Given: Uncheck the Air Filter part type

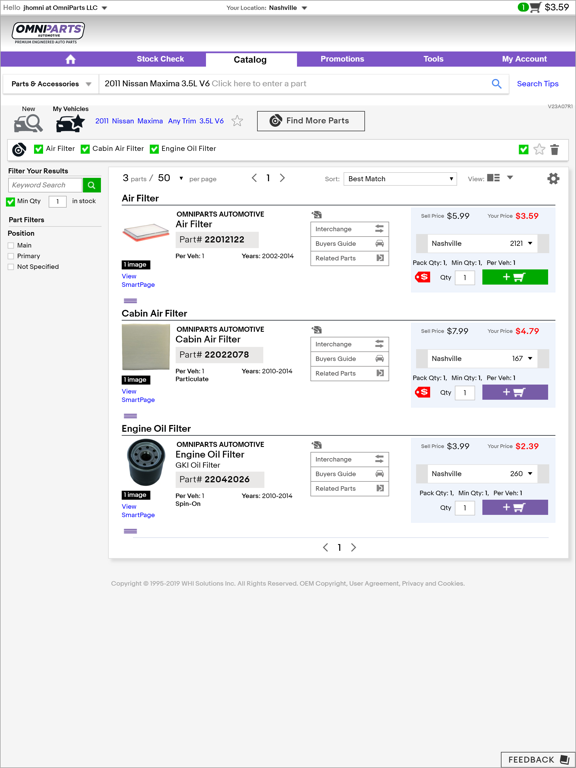Looking at the screenshot, I should [x=38, y=149].
